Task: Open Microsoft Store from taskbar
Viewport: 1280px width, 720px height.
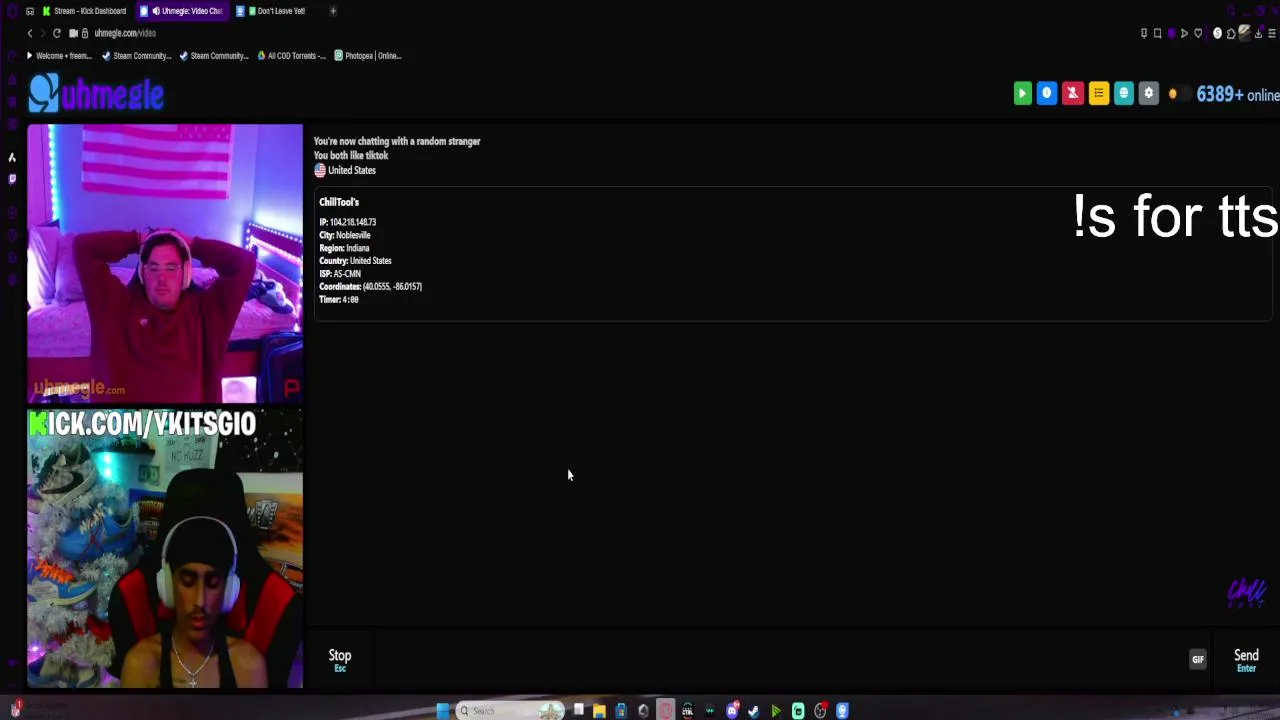Action: [x=621, y=711]
